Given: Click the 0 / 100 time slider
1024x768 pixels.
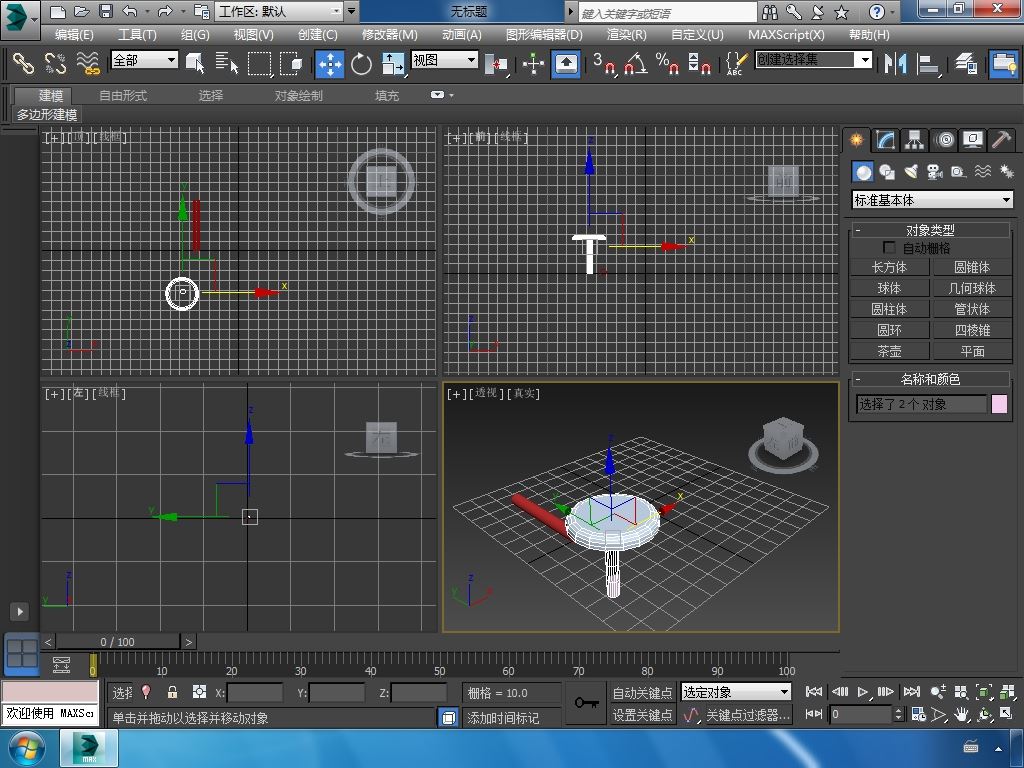Looking at the screenshot, I should 118,642.
